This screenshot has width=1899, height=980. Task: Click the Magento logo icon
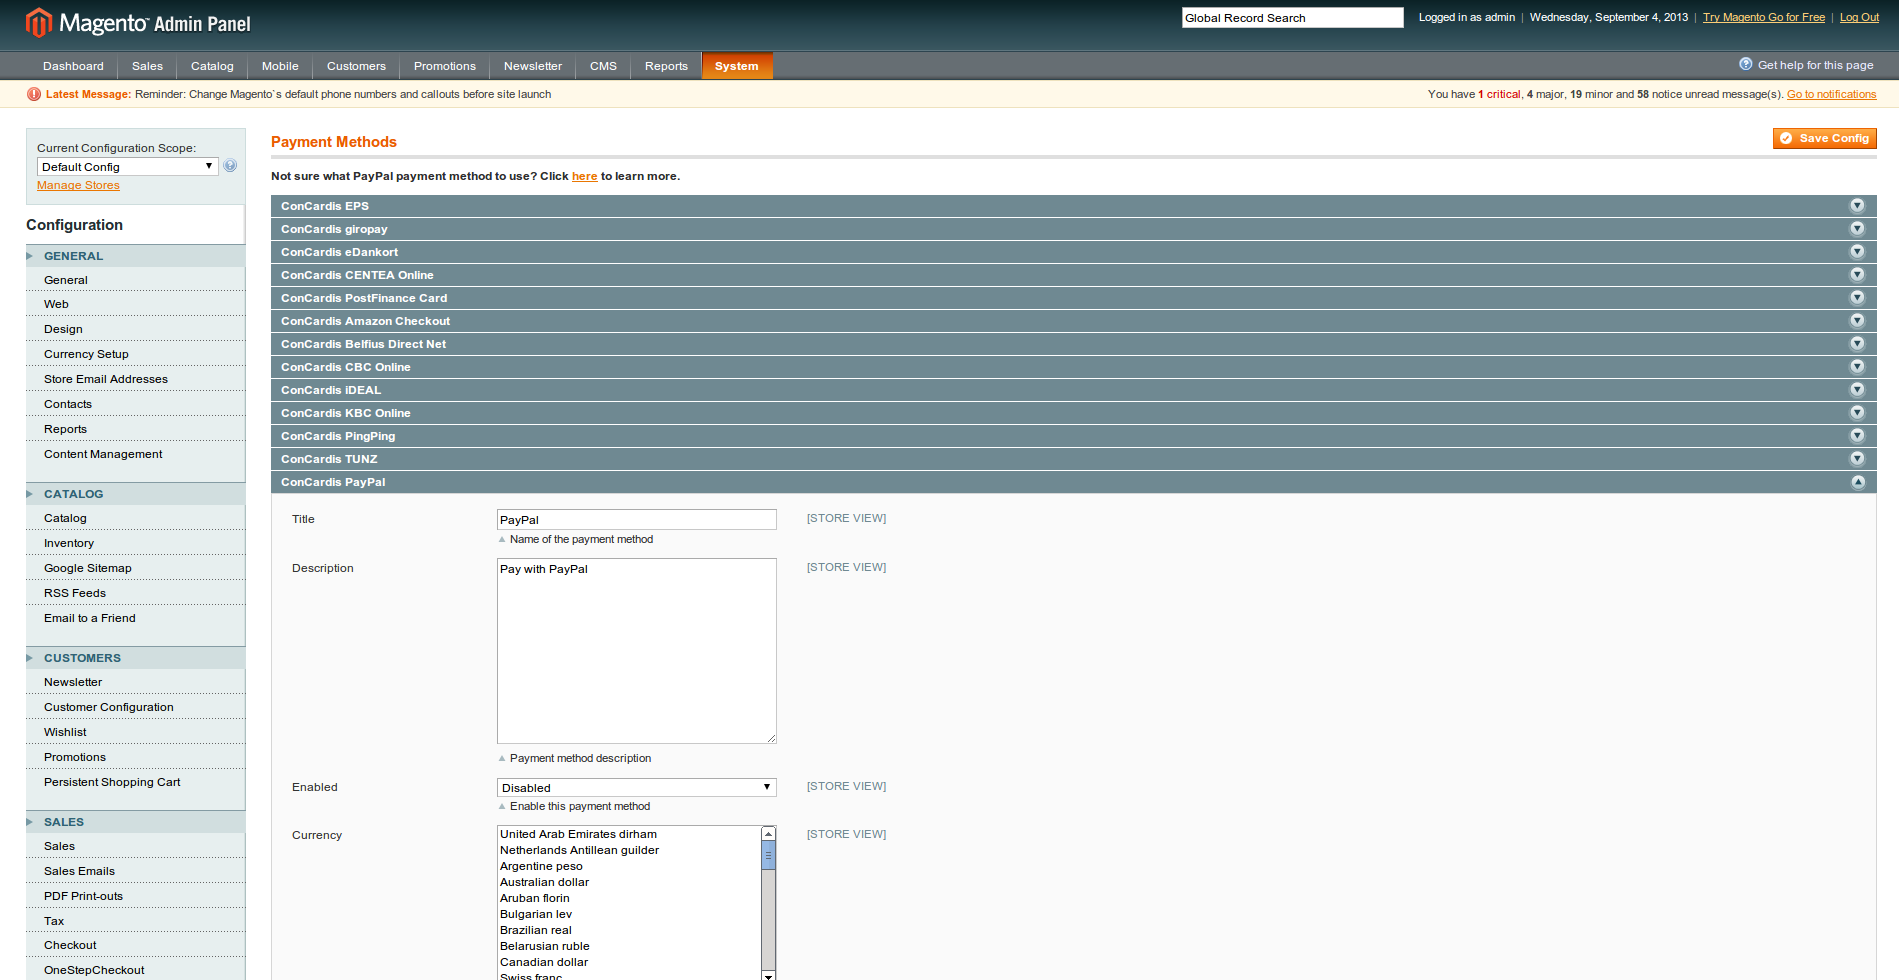(38, 22)
